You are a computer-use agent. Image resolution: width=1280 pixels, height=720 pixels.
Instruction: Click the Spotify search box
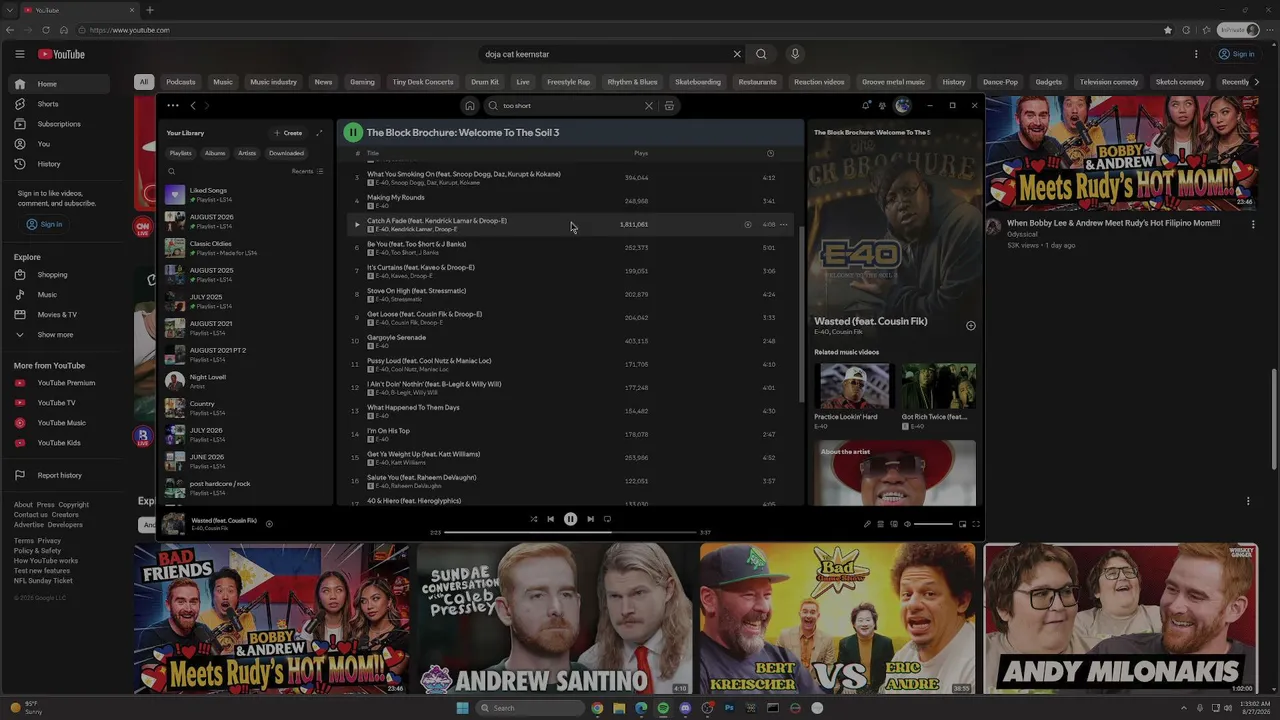click(x=570, y=105)
